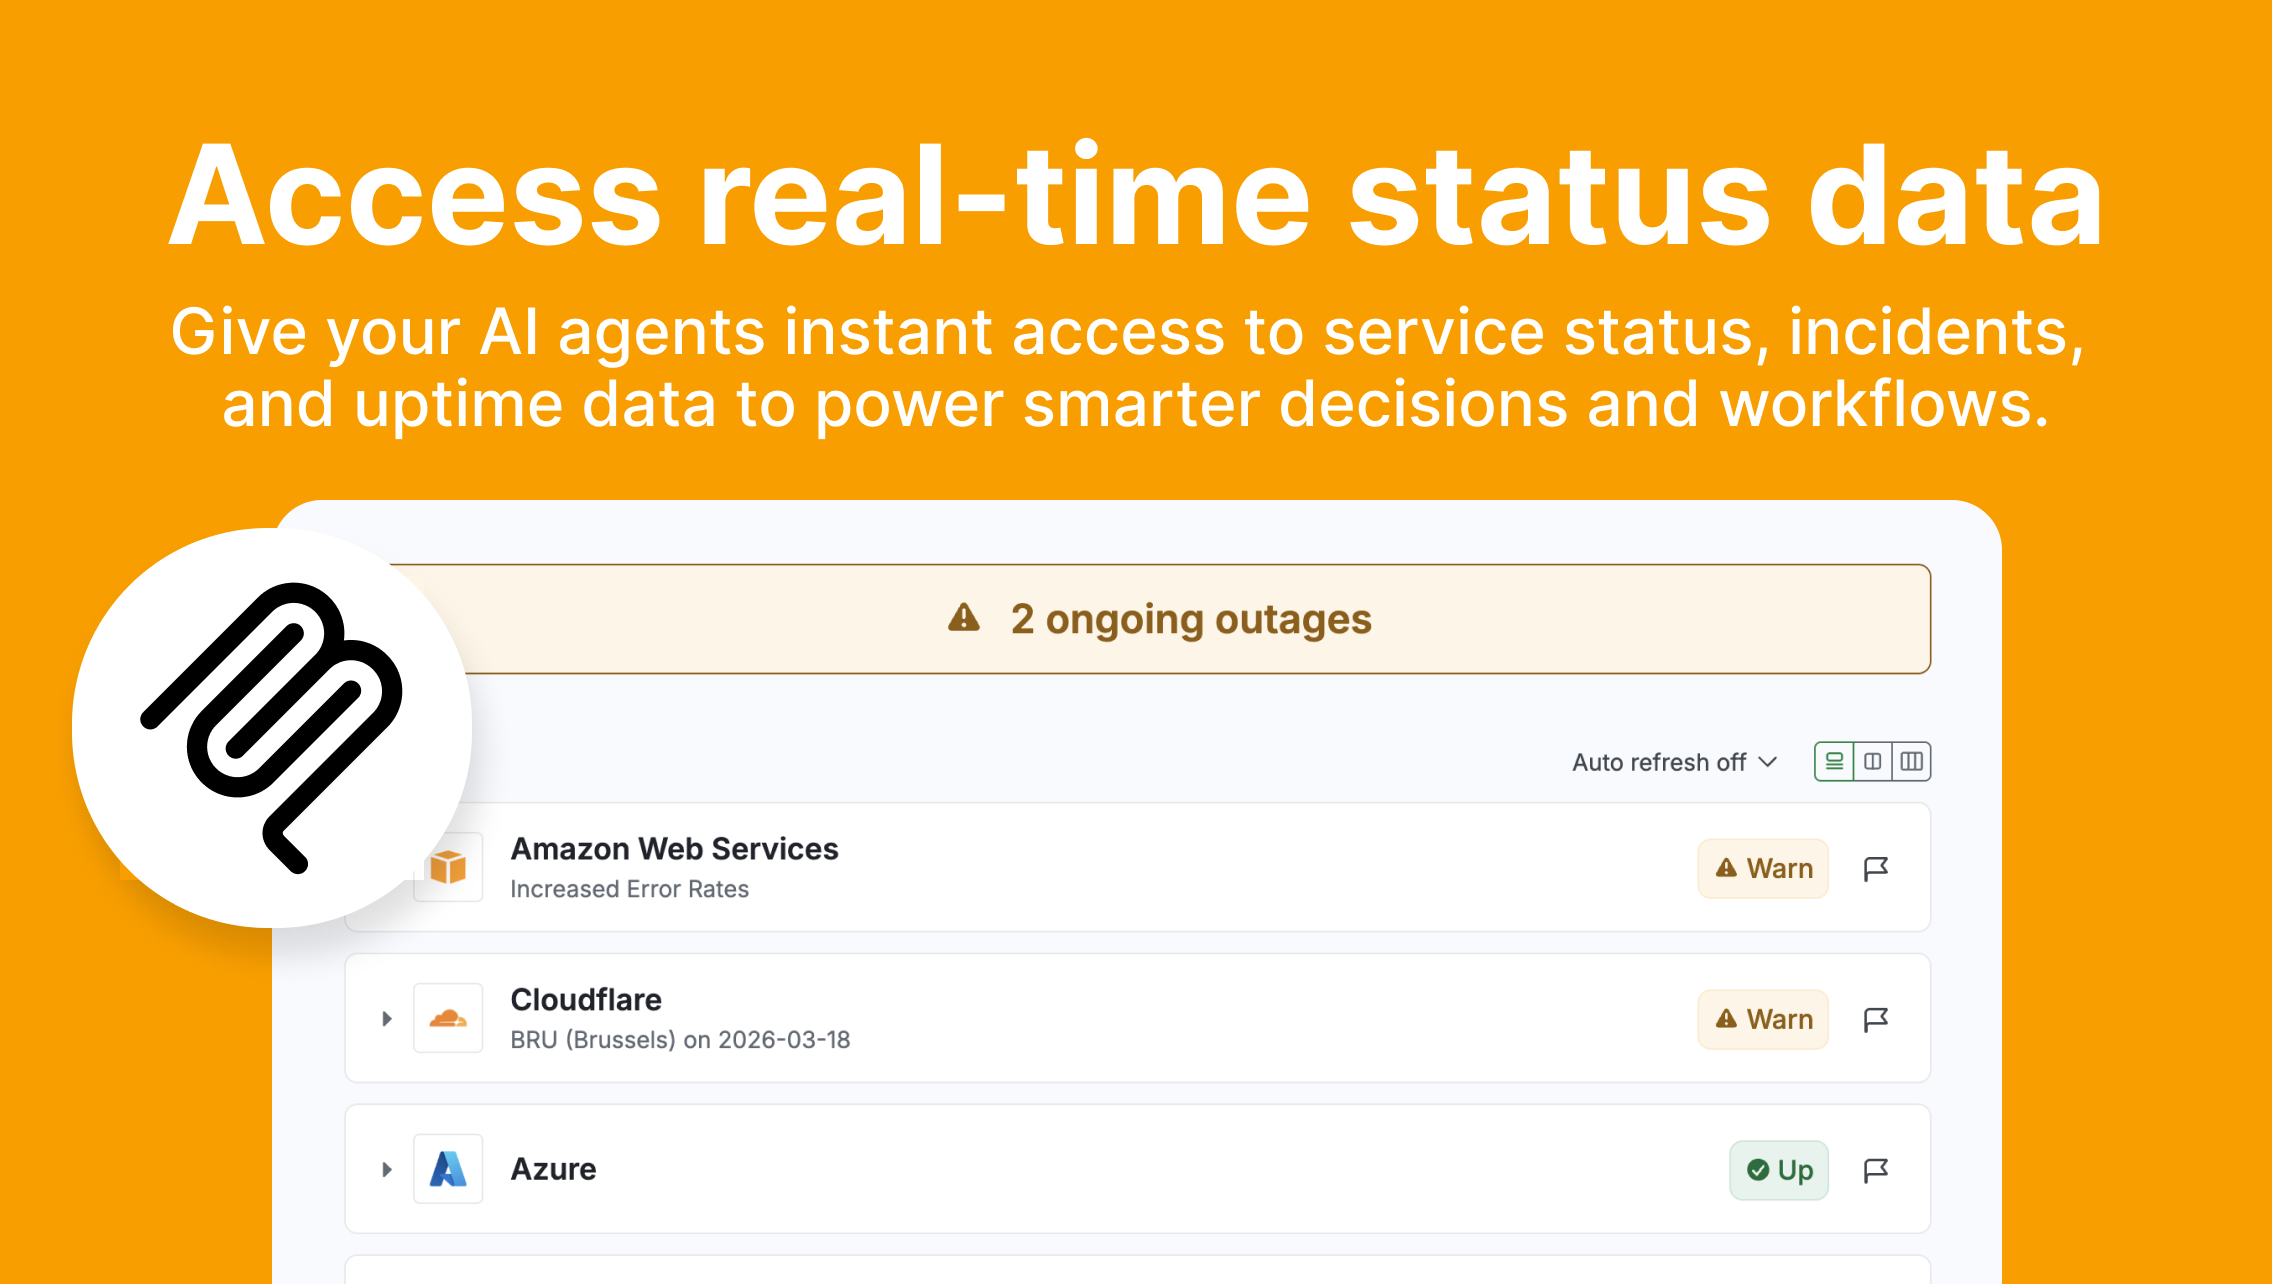Expand the Azure row details
Image resolution: width=2272 pixels, height=1284 pixels.
click(387, 1170)
